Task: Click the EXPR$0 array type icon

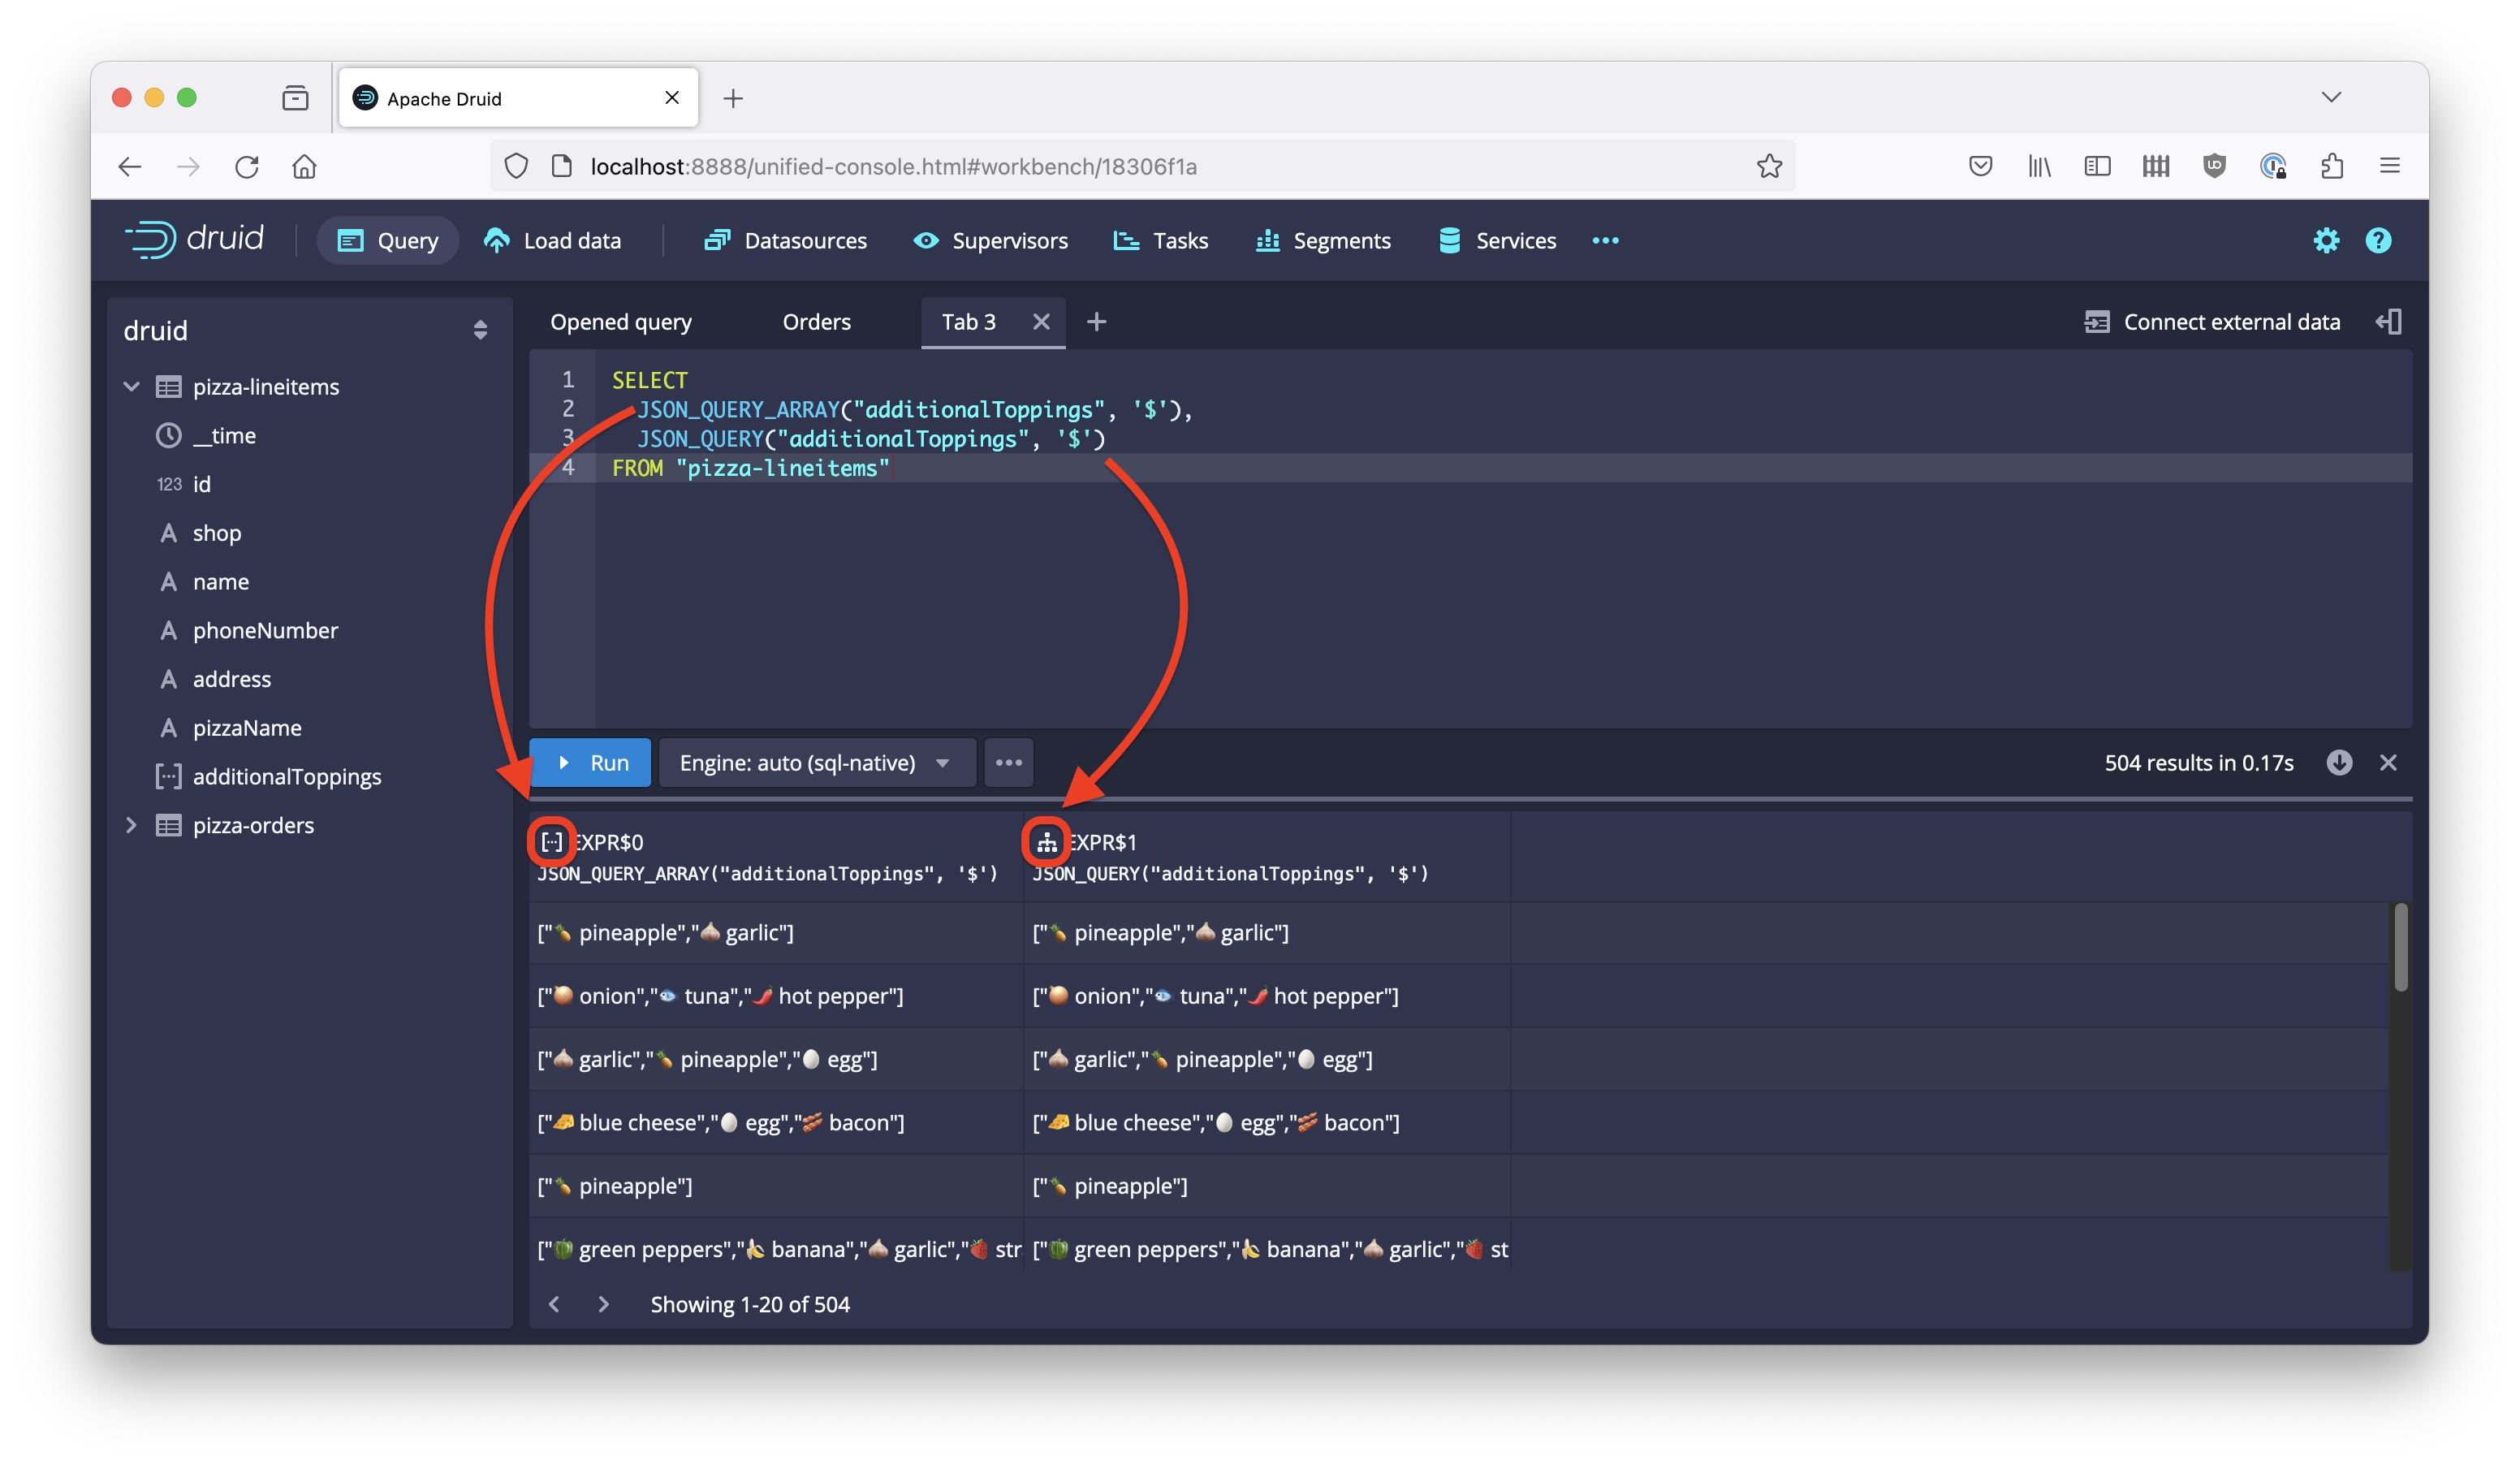Action: [x=552, y=842]
